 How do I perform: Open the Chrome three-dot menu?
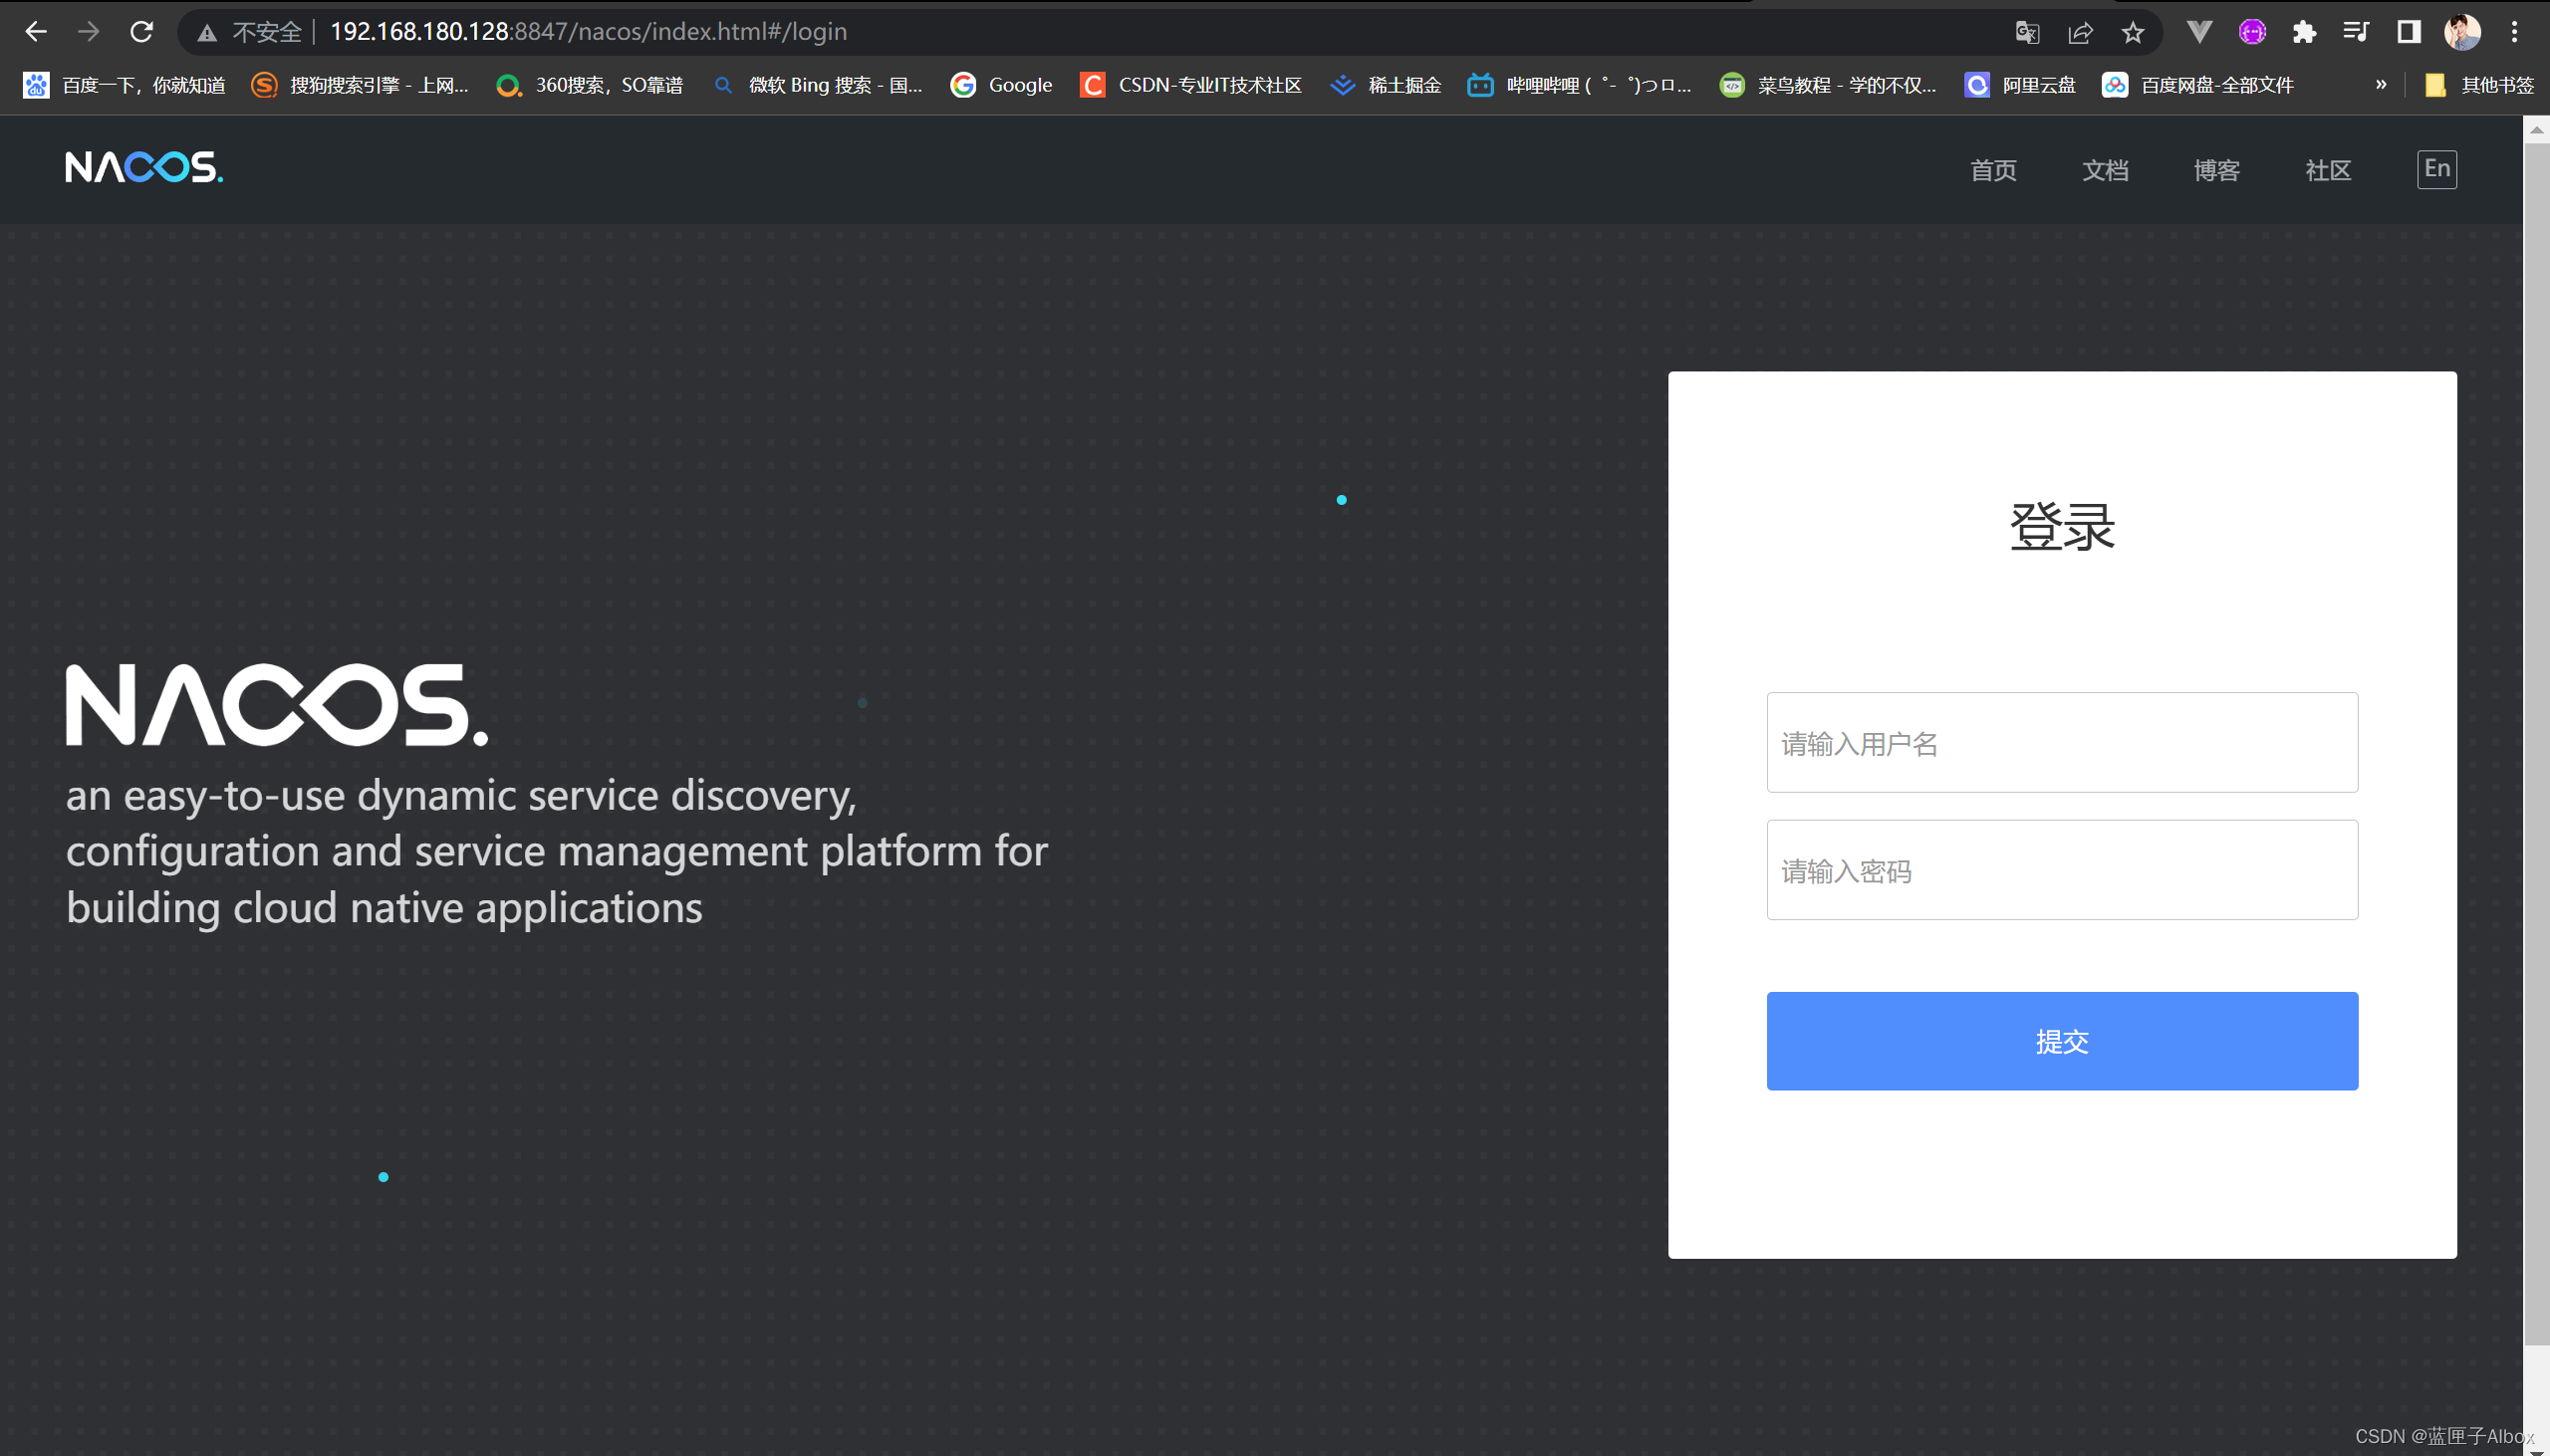coord(2514,32)
